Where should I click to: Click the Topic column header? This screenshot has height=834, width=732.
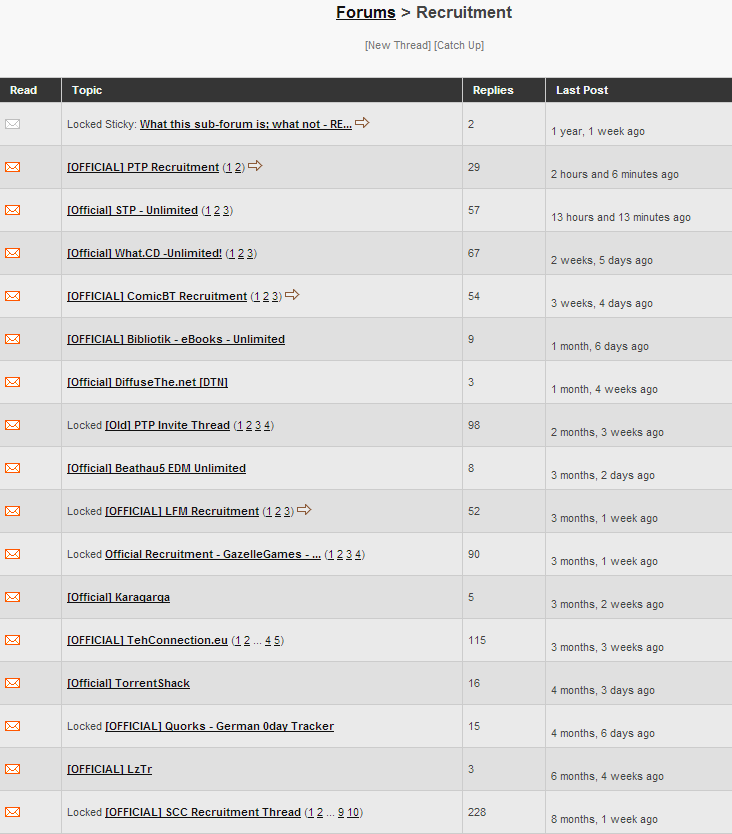coord(87,90)
